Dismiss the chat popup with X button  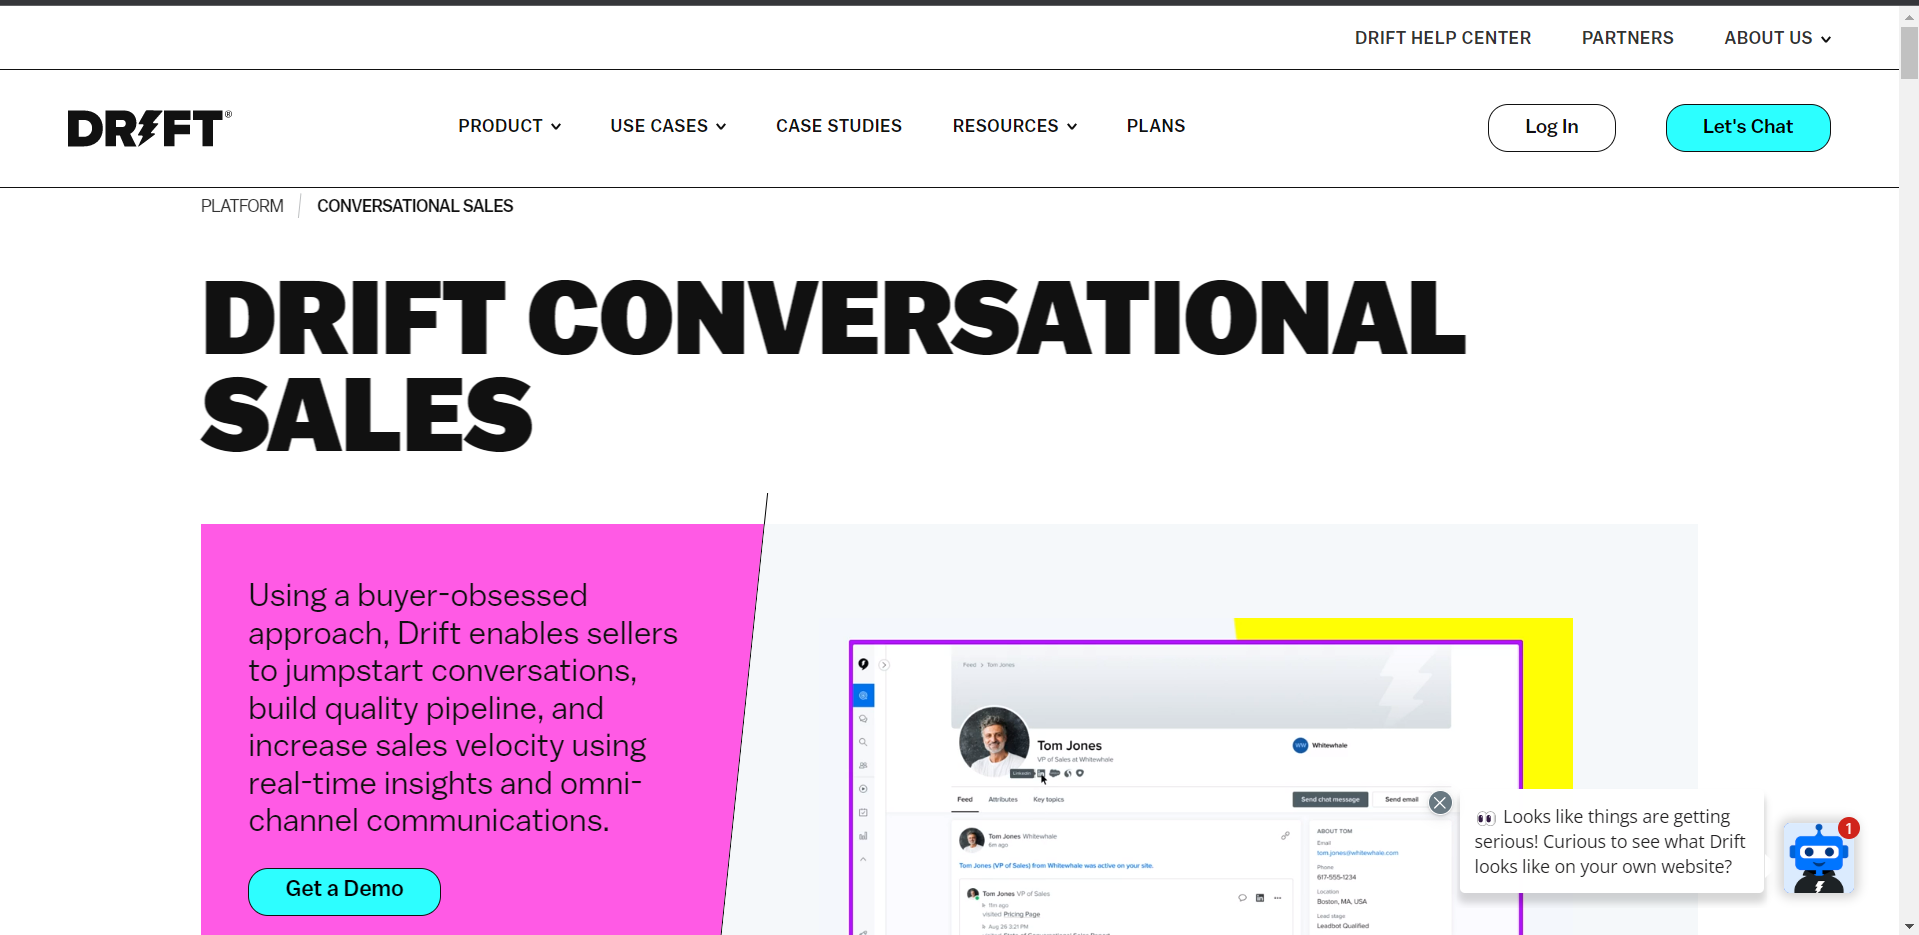pyautogui.click(x=1440, y=803)
